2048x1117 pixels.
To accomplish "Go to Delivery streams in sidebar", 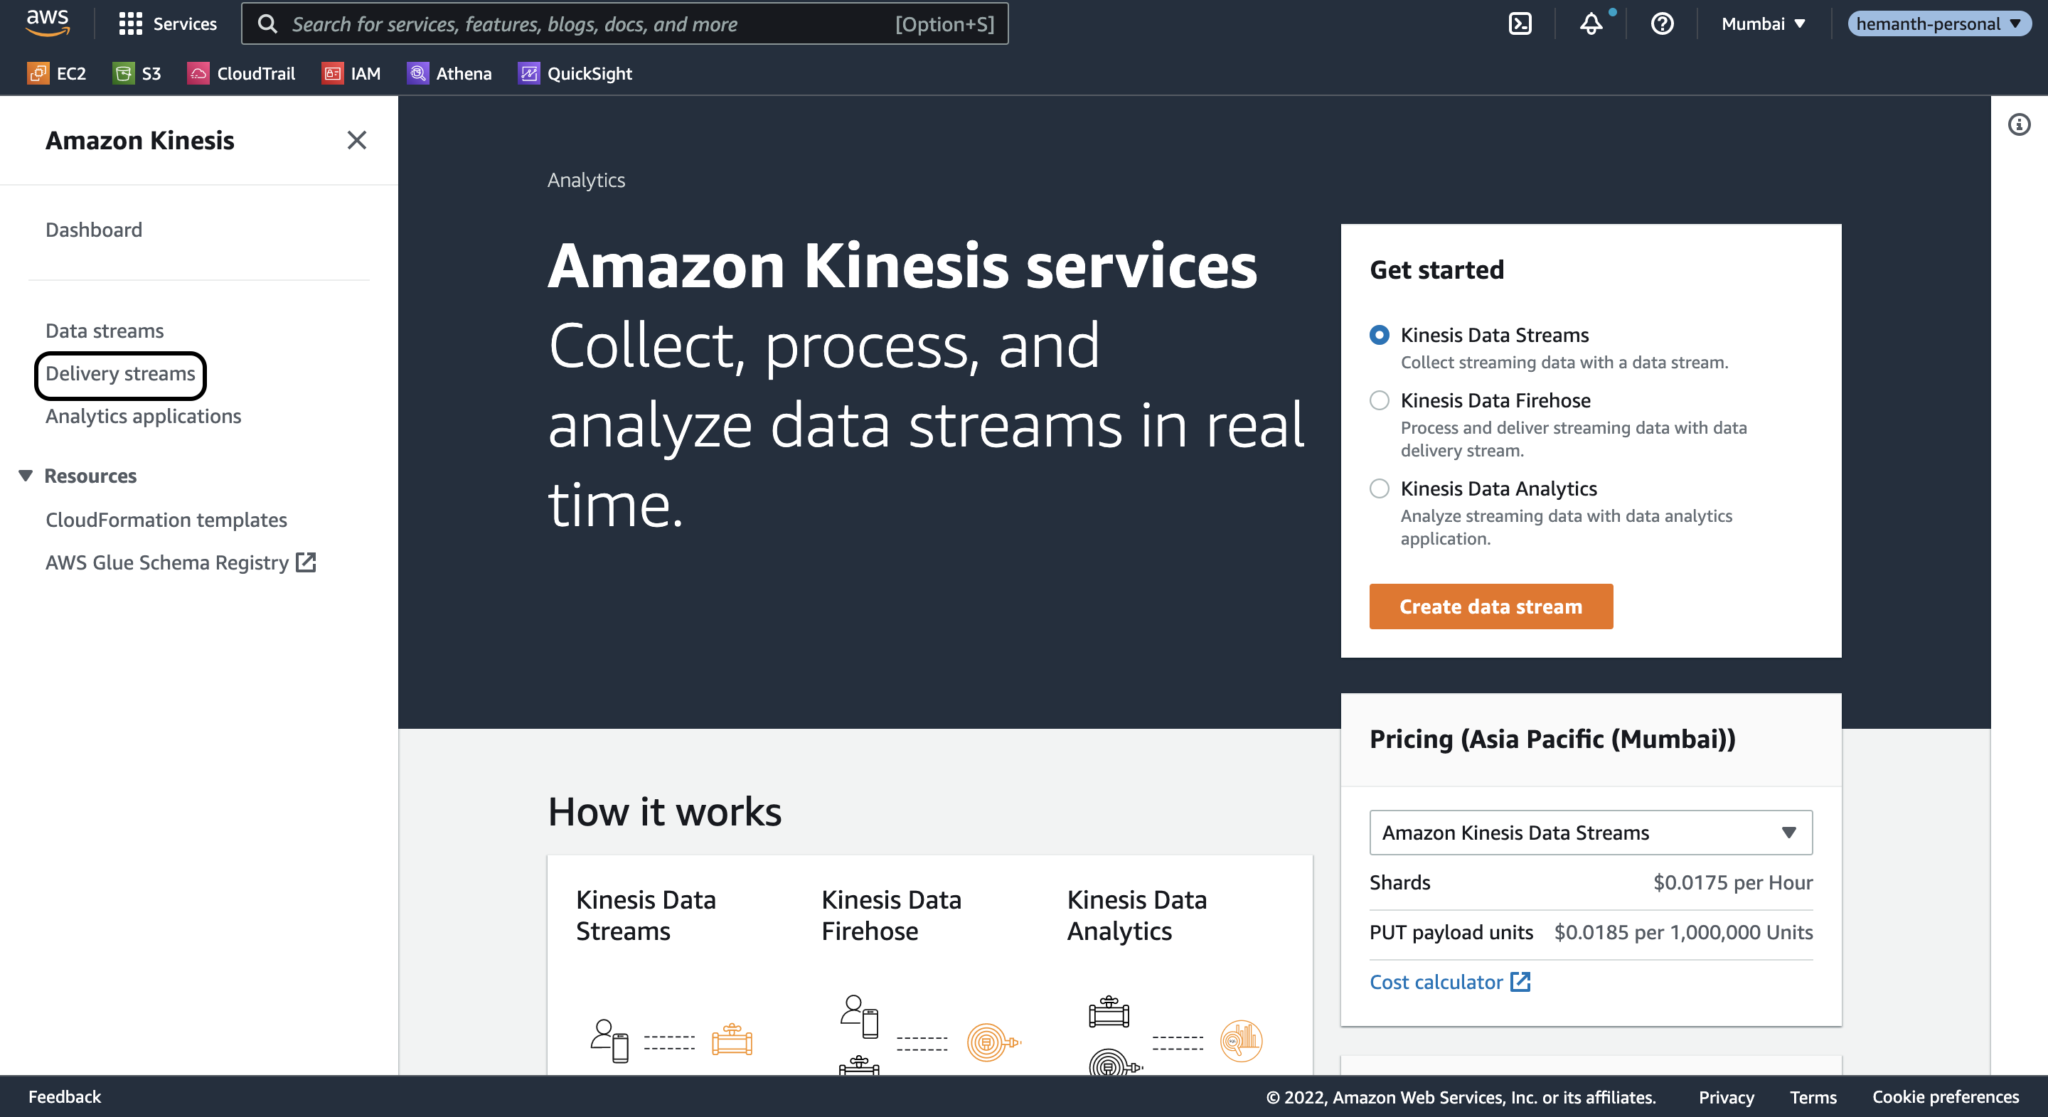I will [x=120, y=374].
